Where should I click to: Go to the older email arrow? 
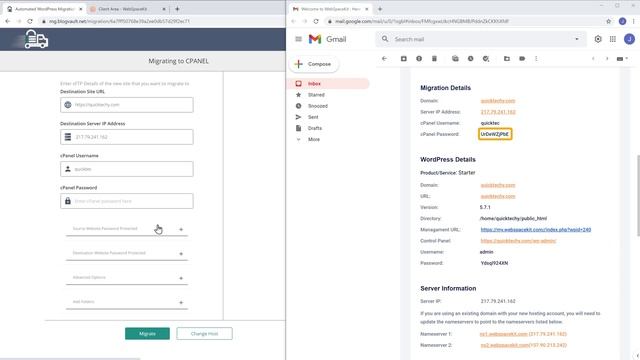(x=607, y=59)
